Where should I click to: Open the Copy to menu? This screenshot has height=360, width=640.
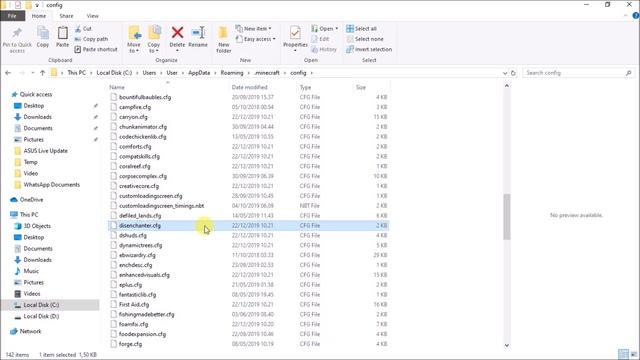(154, 40)
